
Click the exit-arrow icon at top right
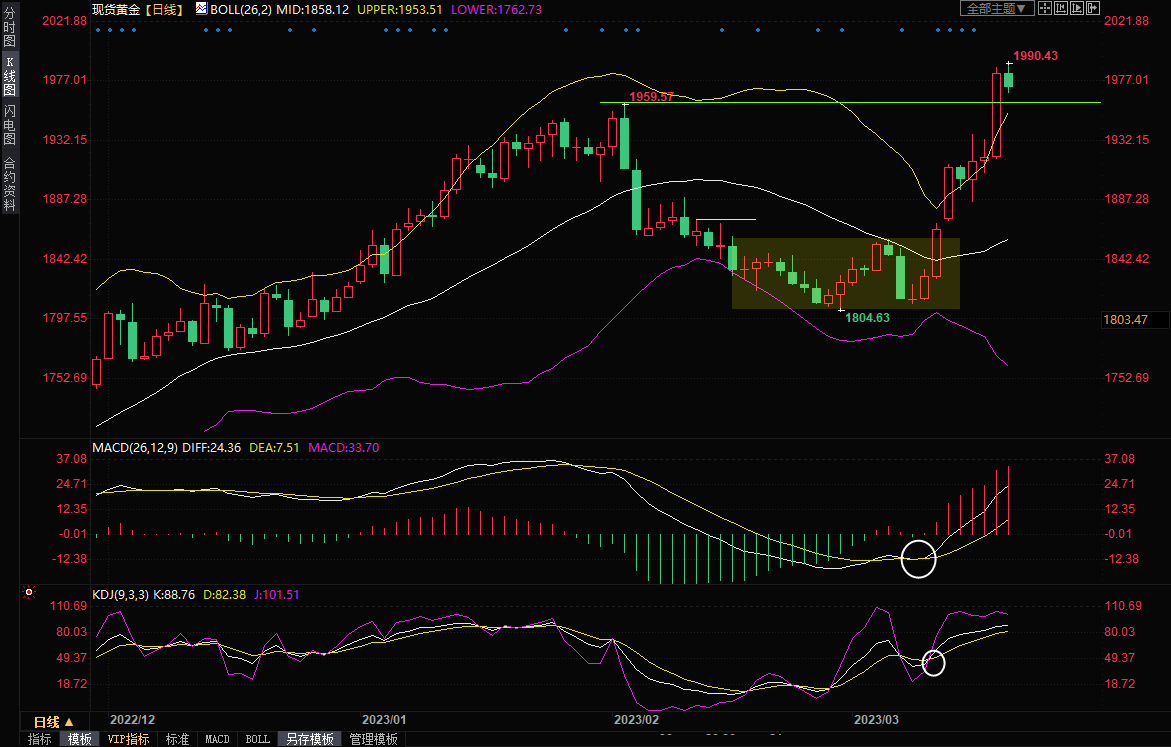click(1091, 8)
